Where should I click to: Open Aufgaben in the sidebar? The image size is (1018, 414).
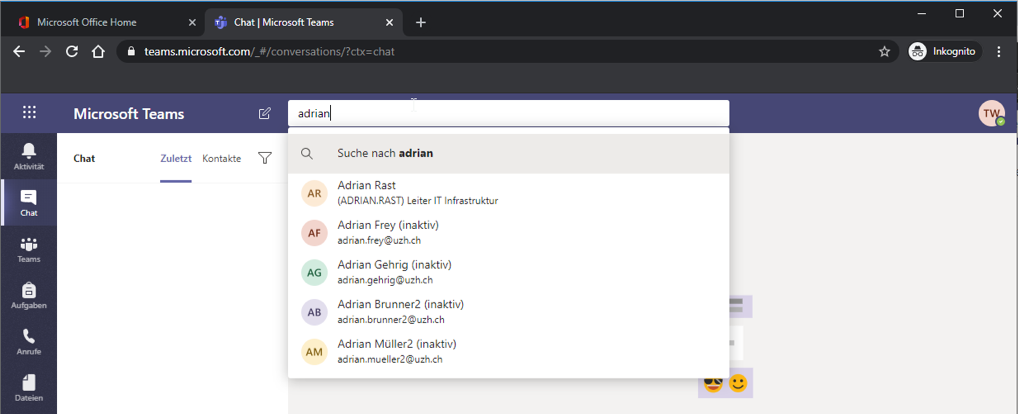[28, 296]
